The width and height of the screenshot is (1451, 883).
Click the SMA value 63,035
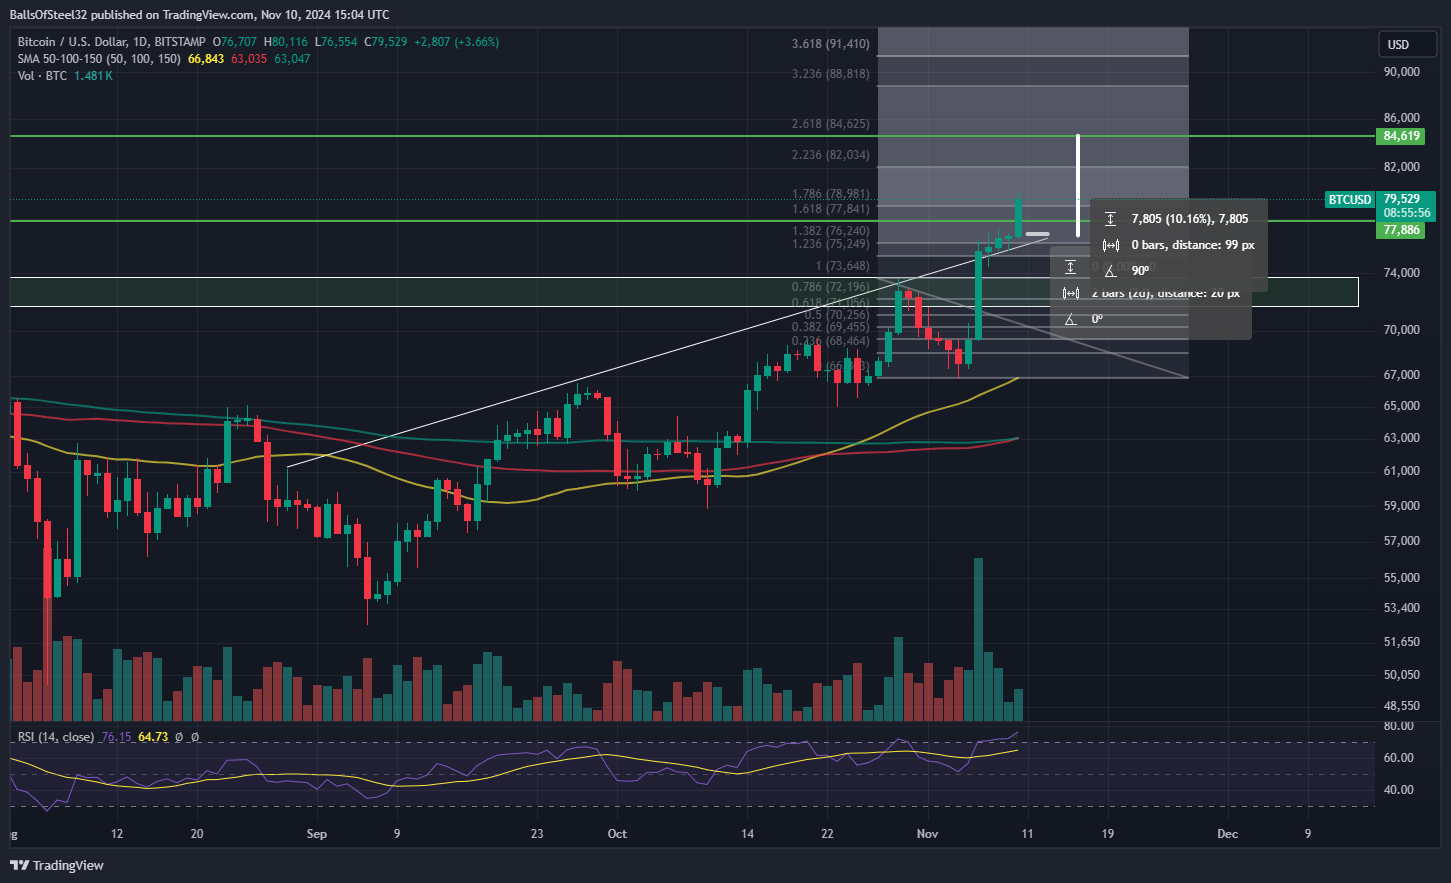pyautogui.click(x=249, y=59)
